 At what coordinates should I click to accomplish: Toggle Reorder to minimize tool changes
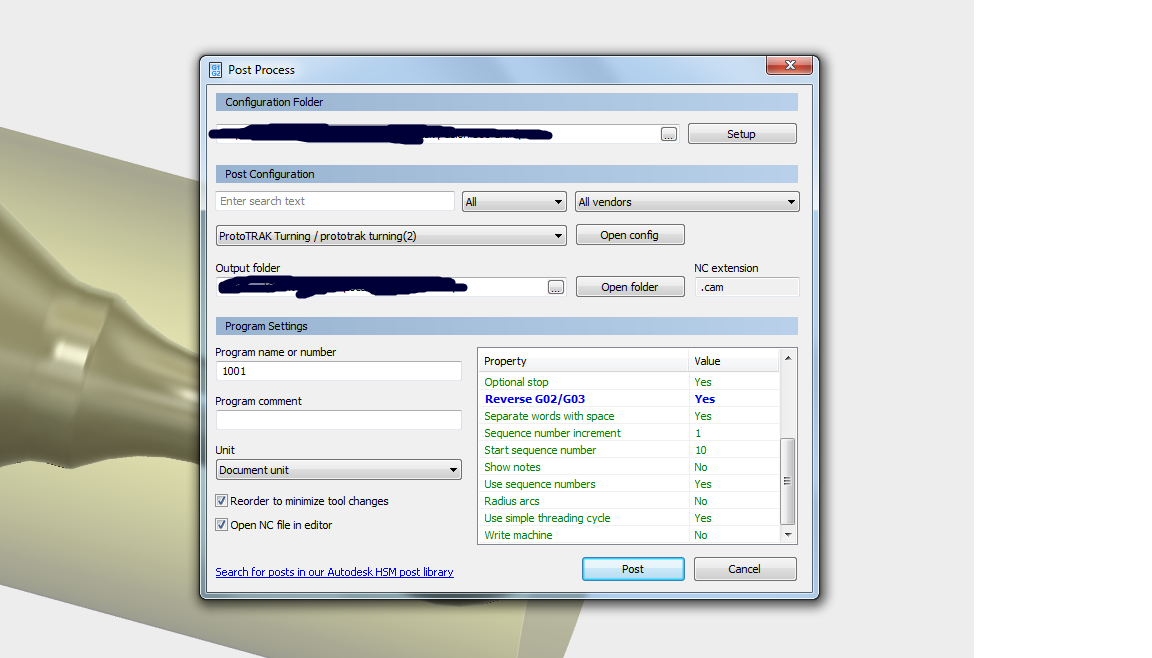[221, 501]
